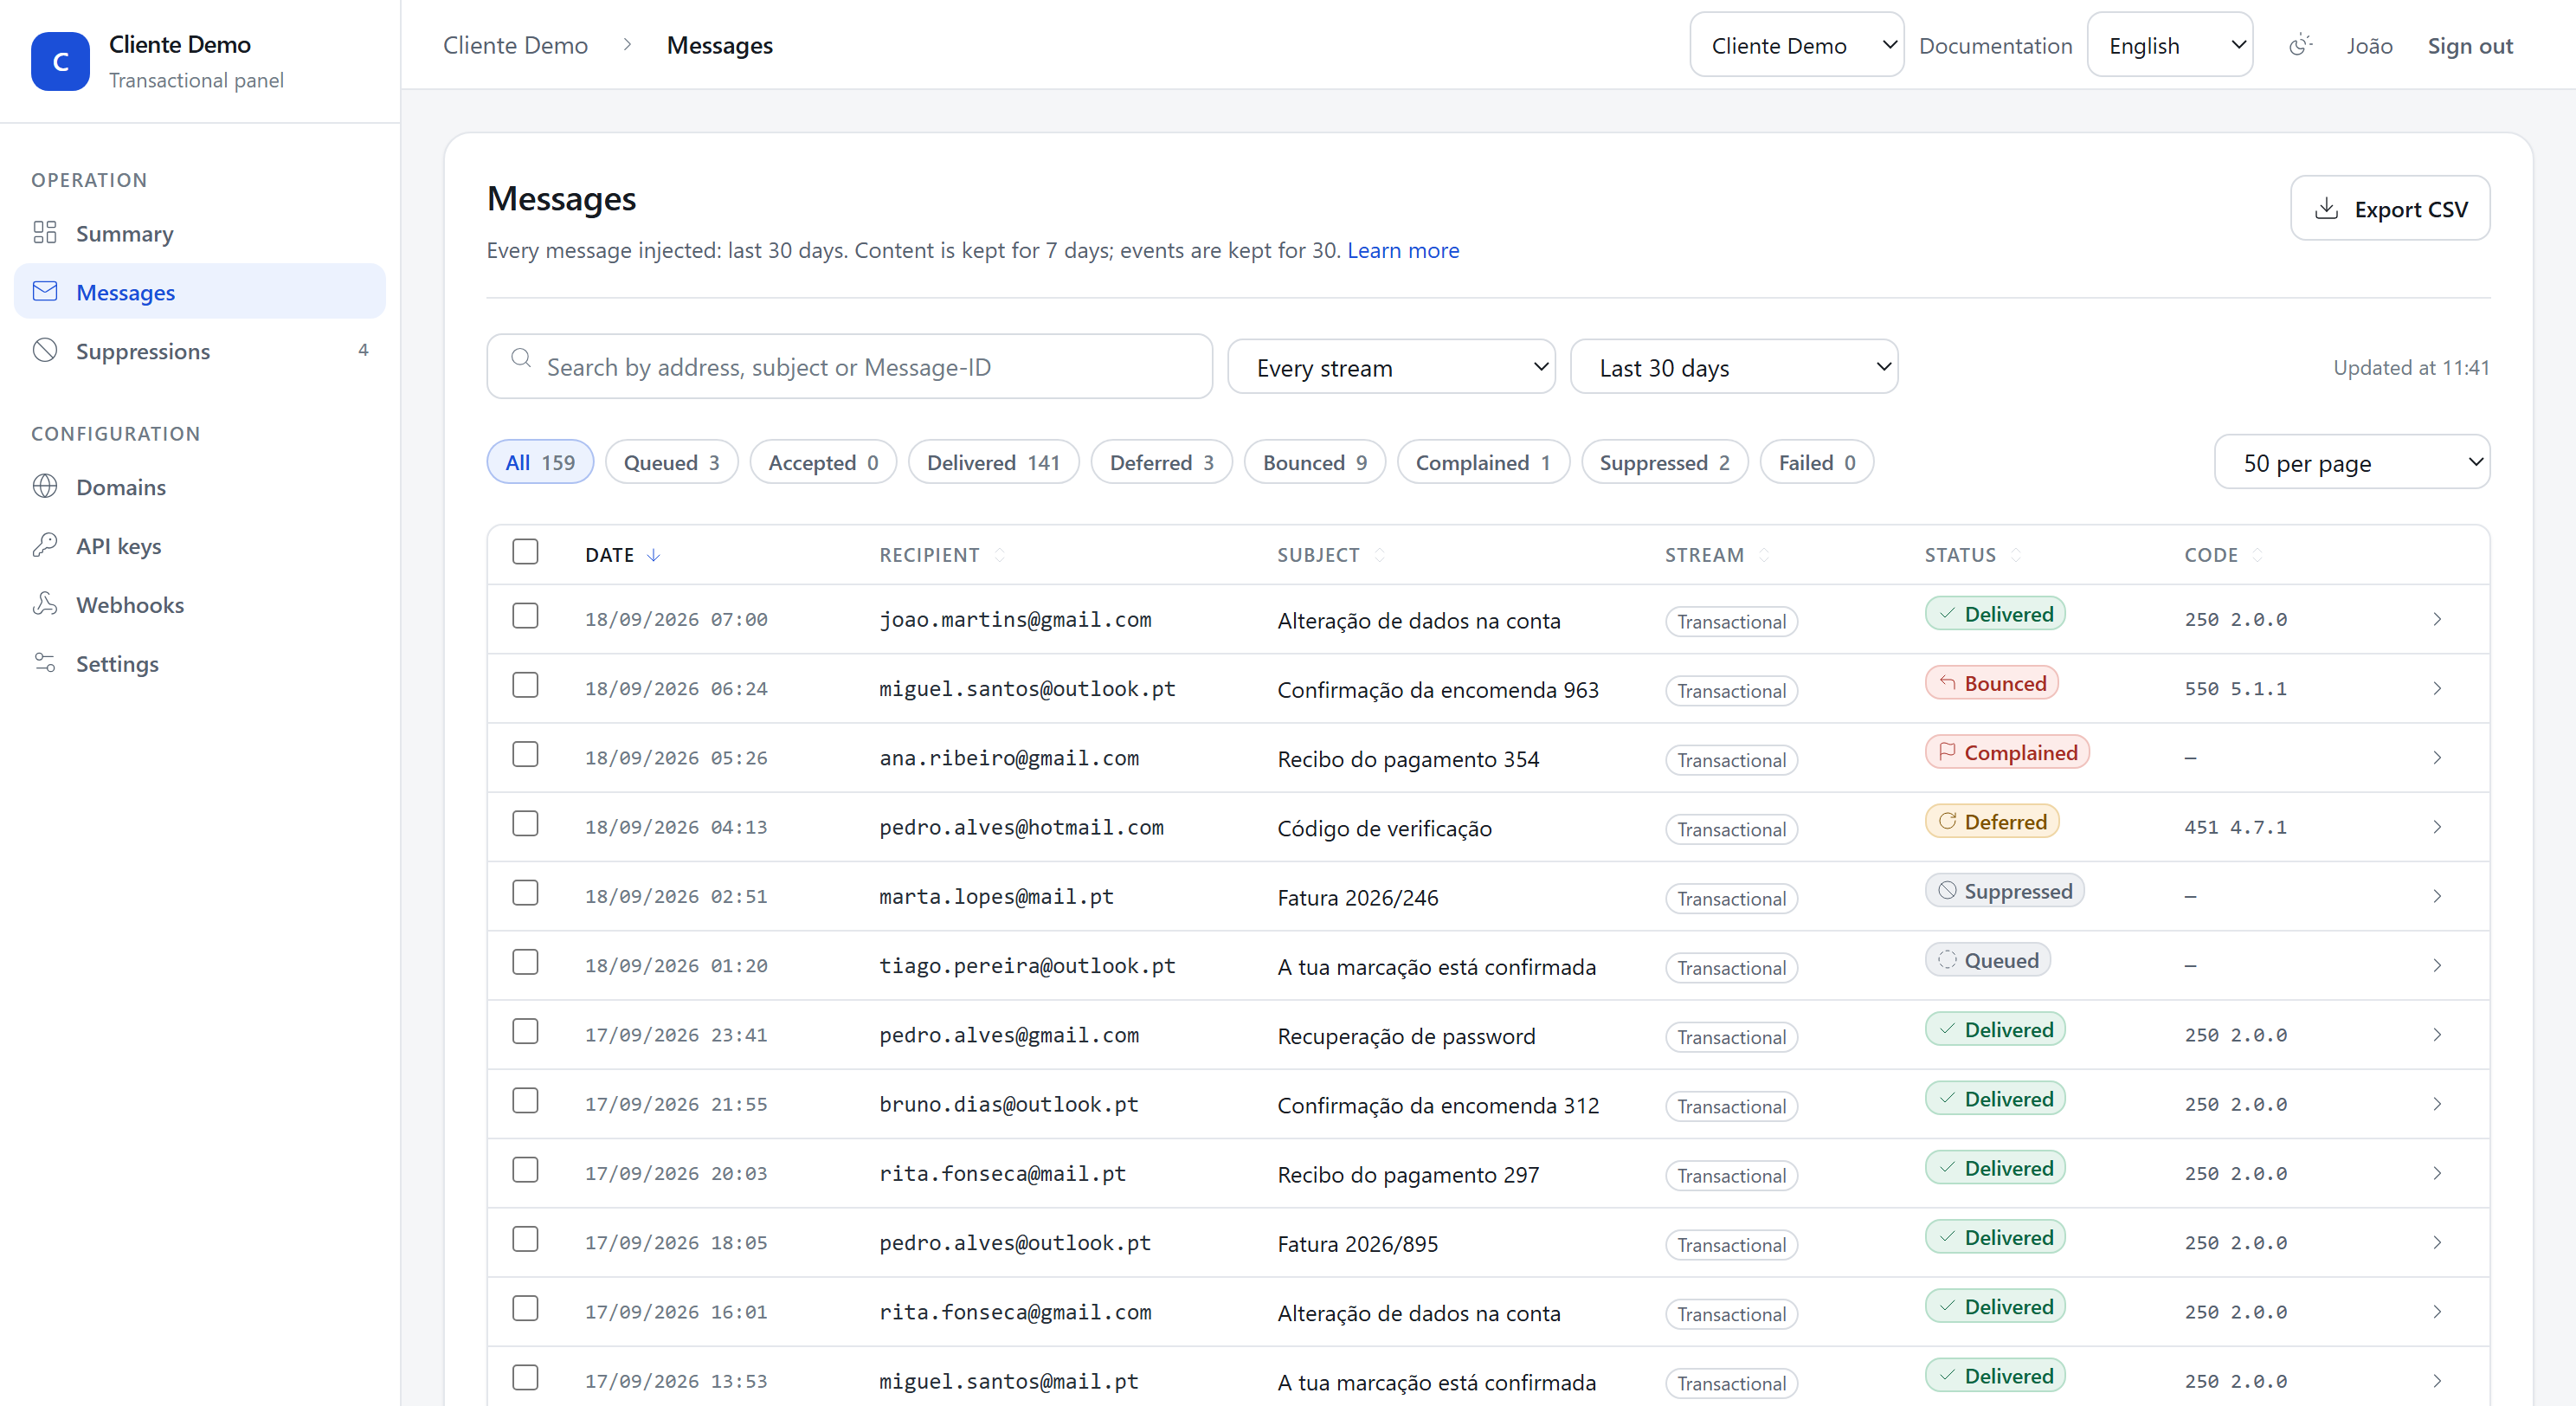Viewport: 2576px width, 1406px height.
Task: Click the API keys key icon
Action: (x=45, y=546)
